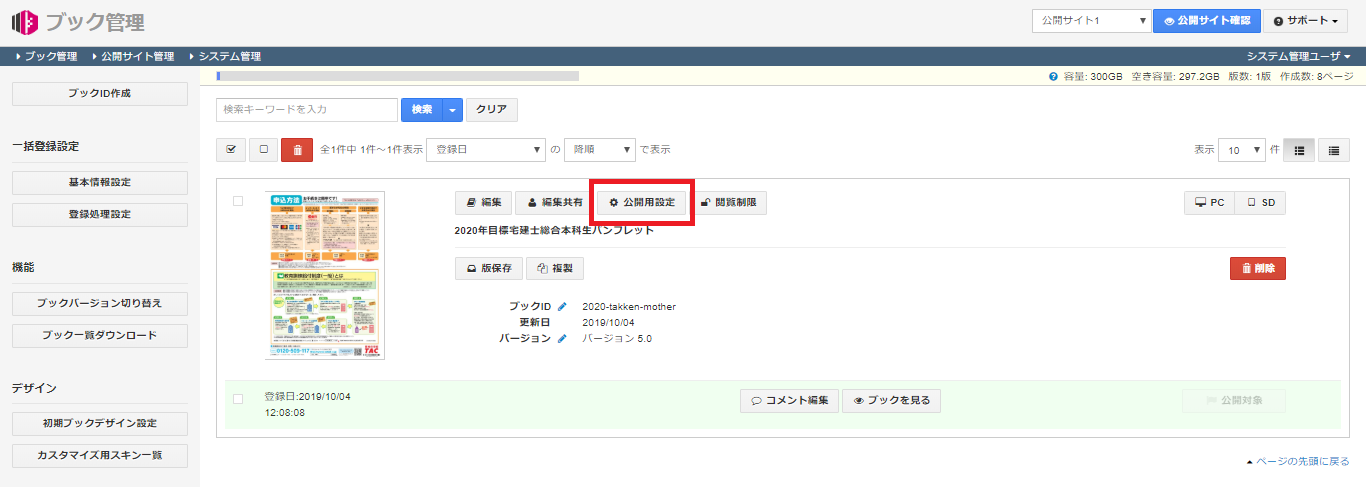Switch to the compact list view icon

tap(1333, 150)
